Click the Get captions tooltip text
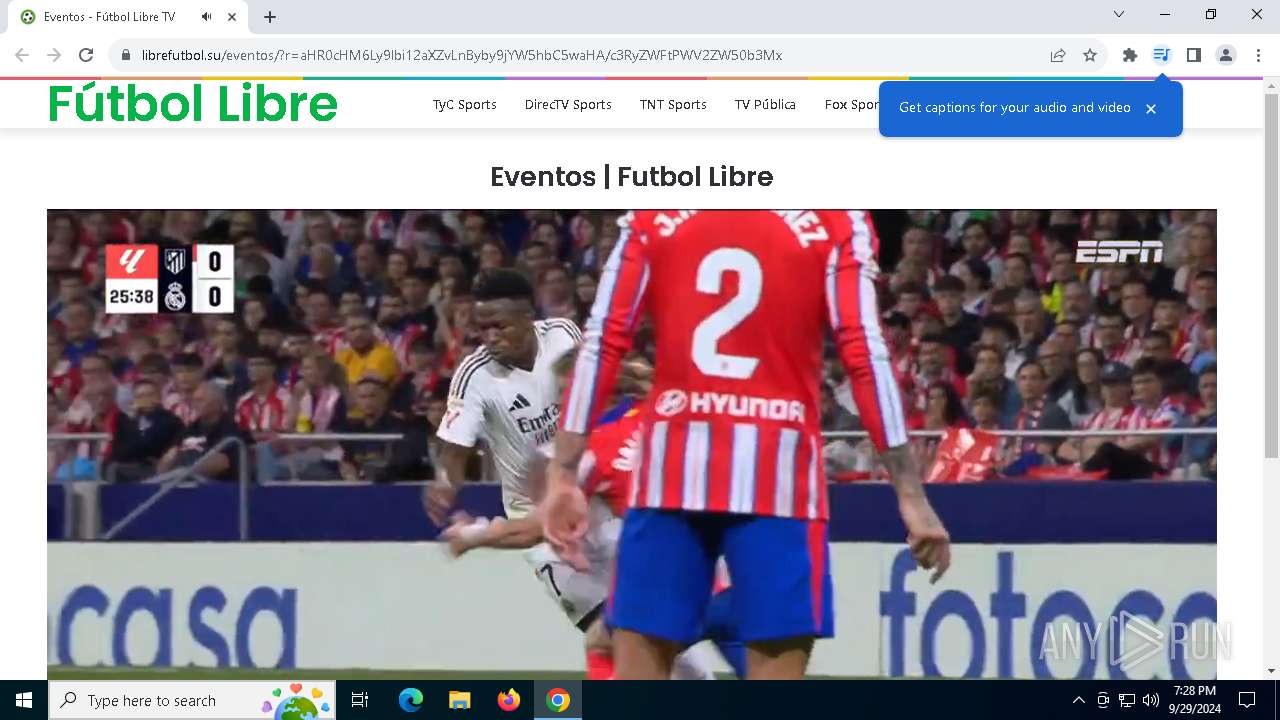This screenshot has height=720, width=1280. pos(1015,107)
